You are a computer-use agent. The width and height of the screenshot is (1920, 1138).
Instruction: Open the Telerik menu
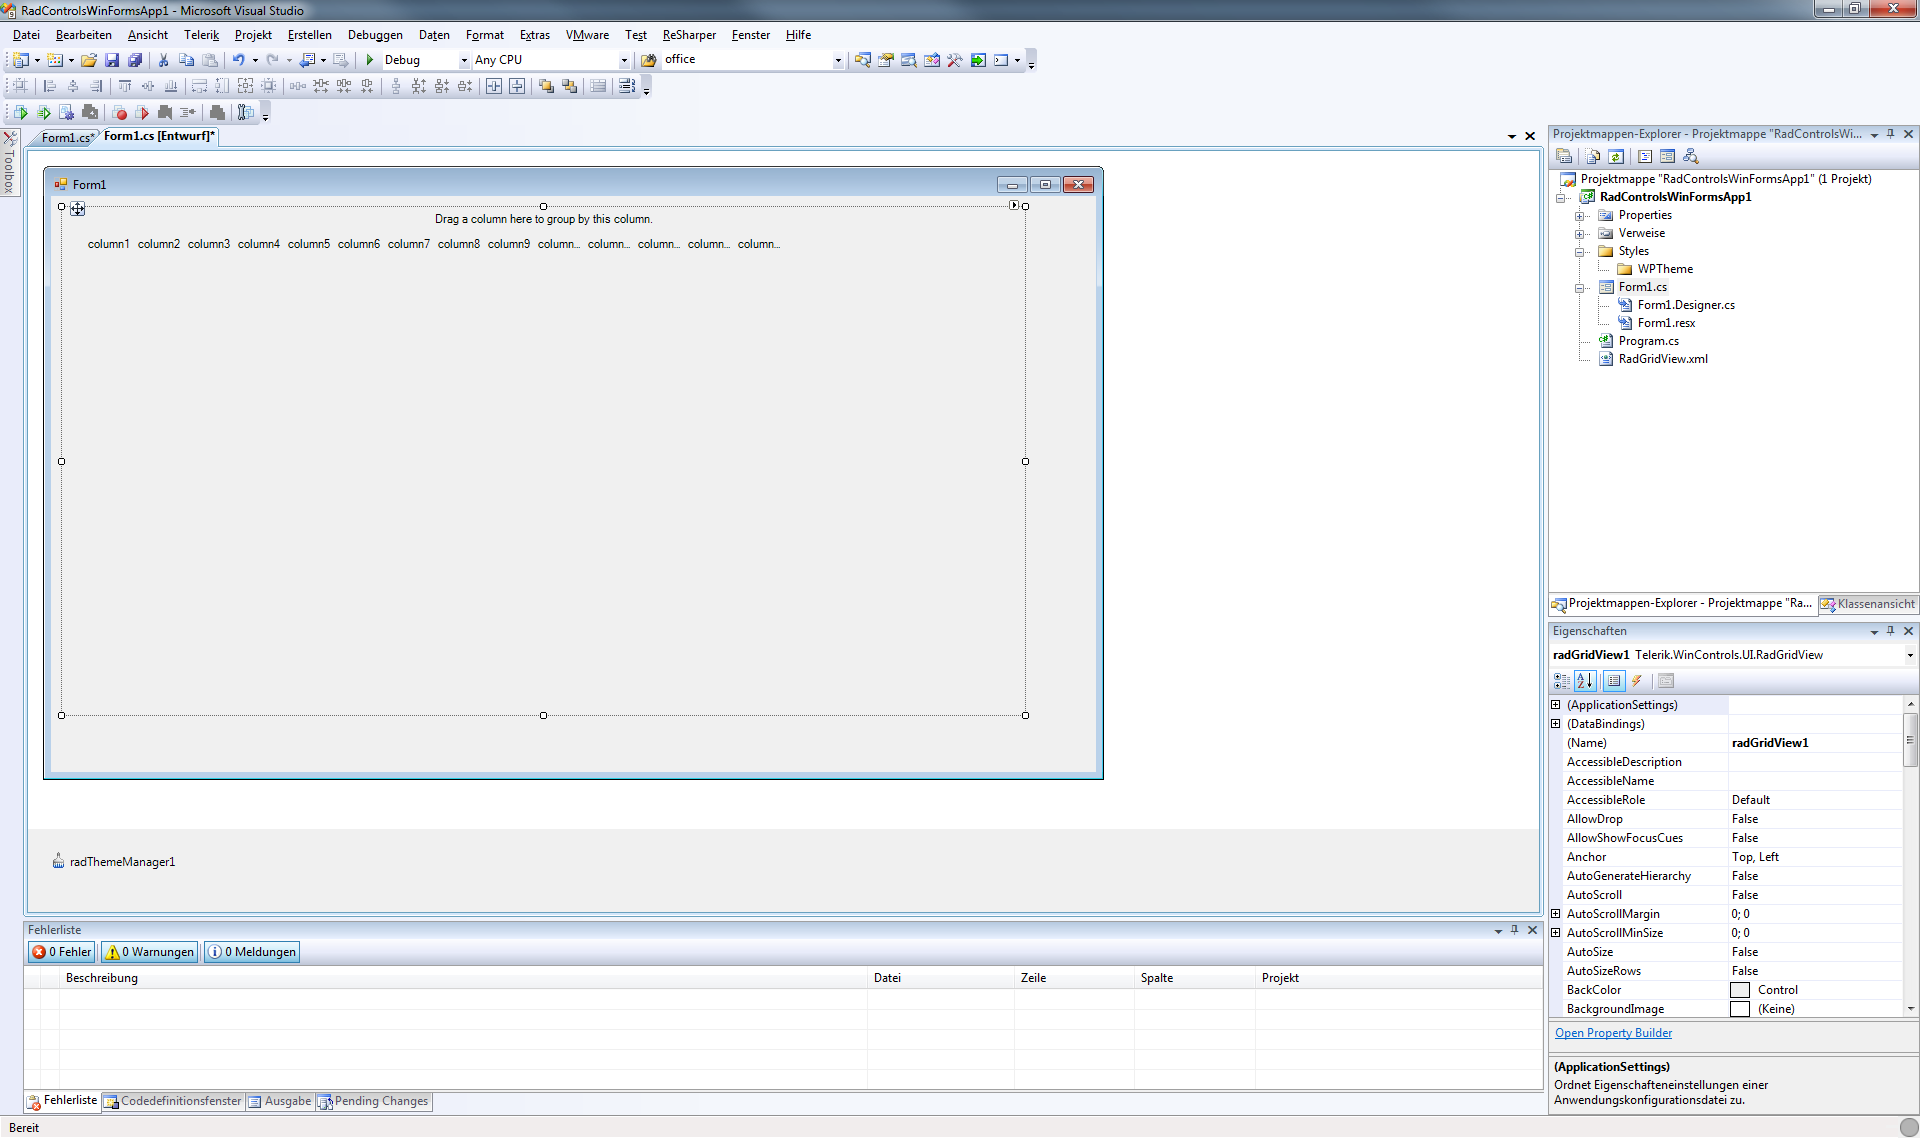pyautogui.click(x=201, y=35)
